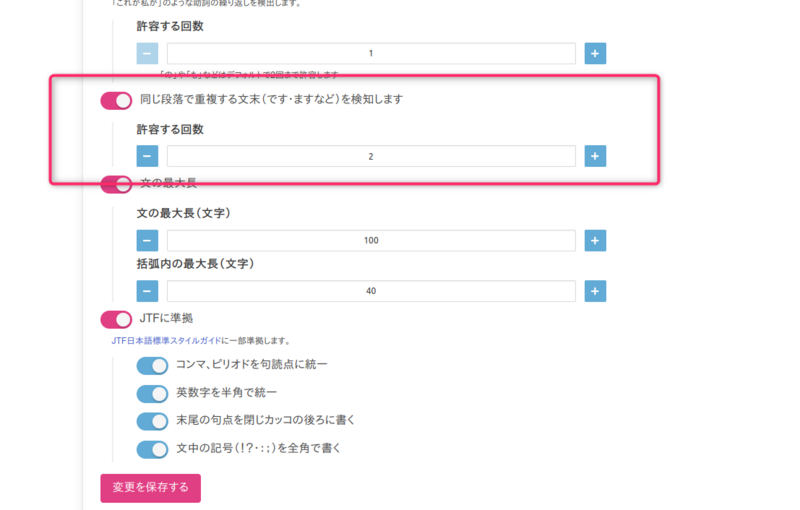Toggle the JTFに準拠 switch
This screenshot has width=800, height=510.
click(116, 320)
